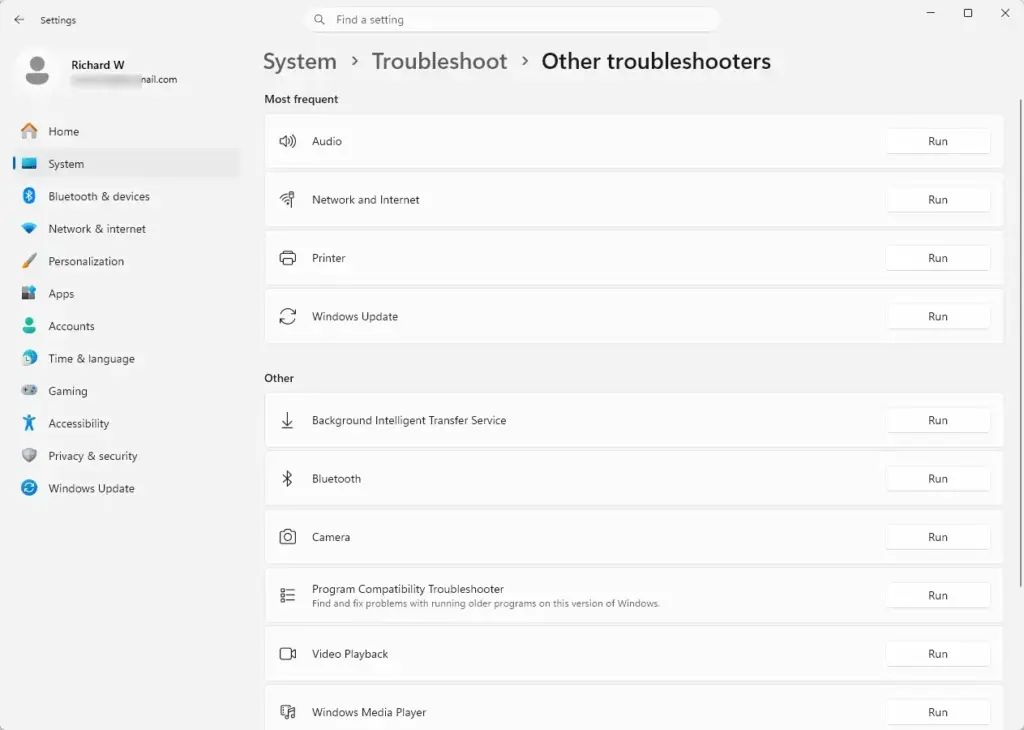The width and height of the screenshot is (1024, 730).
Task: Click the Privacy & security shield icon
Action: 29,456
